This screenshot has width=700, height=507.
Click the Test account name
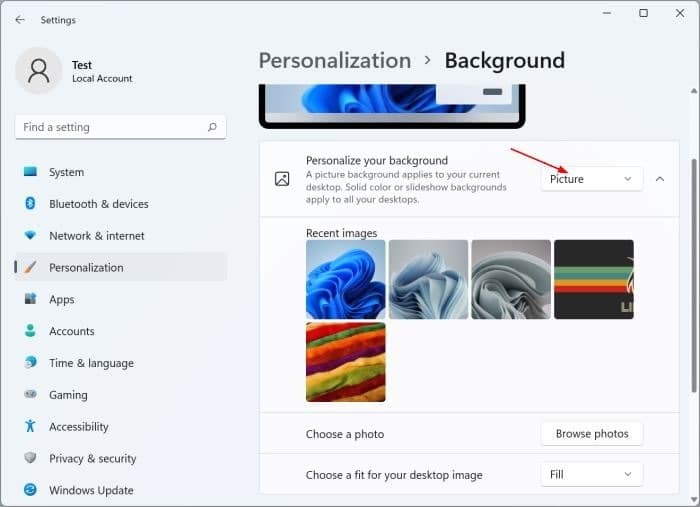[x=82, y=65]
